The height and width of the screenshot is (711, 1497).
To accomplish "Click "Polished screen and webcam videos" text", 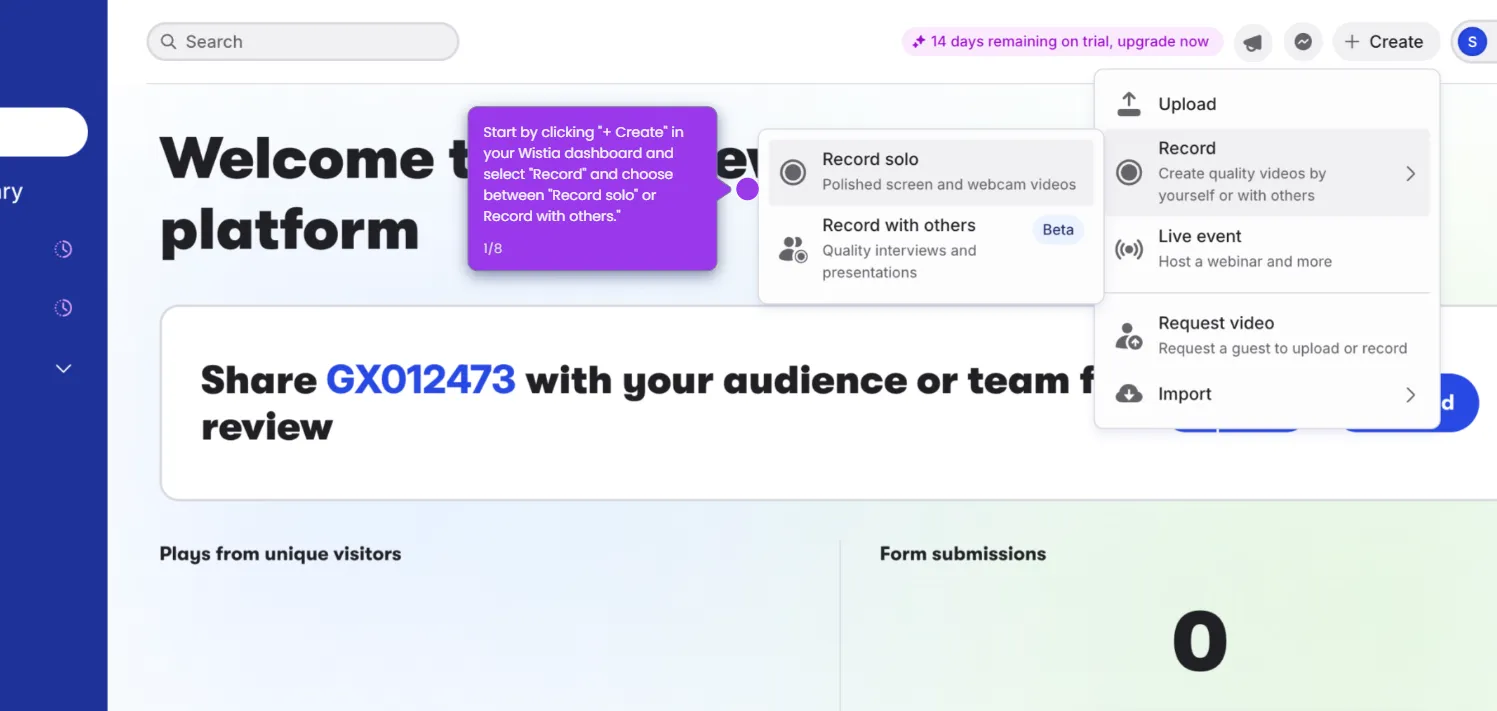I will point(949,185).
